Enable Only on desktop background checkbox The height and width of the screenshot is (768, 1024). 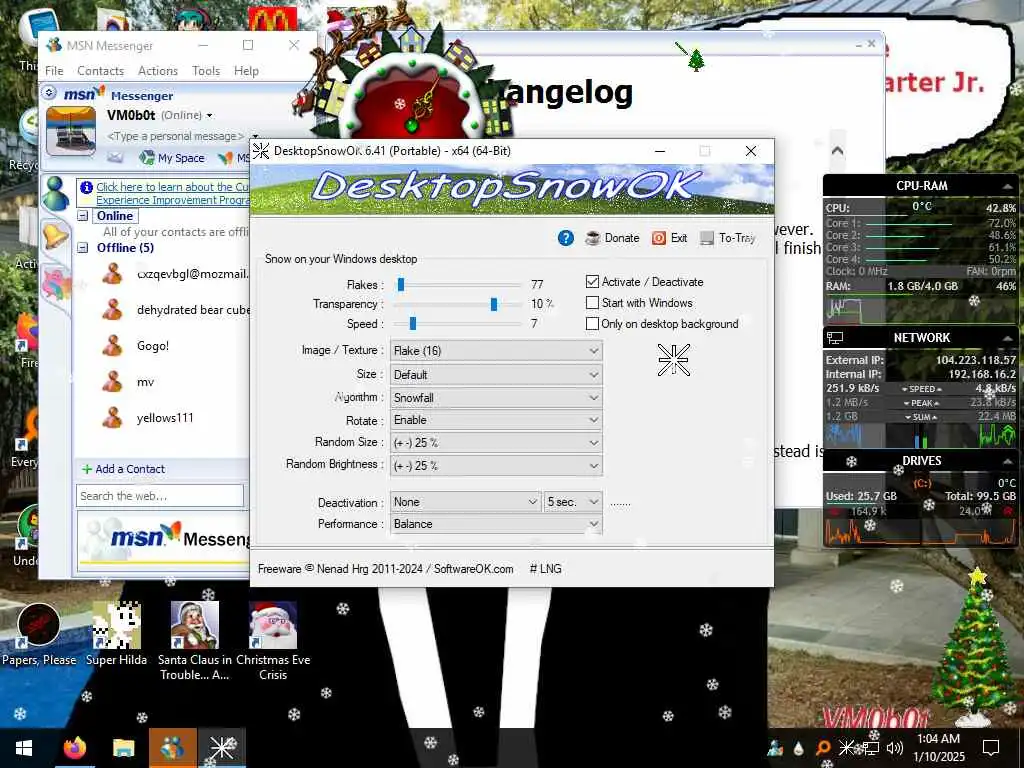pyautogui.click(x=592, y=323)
